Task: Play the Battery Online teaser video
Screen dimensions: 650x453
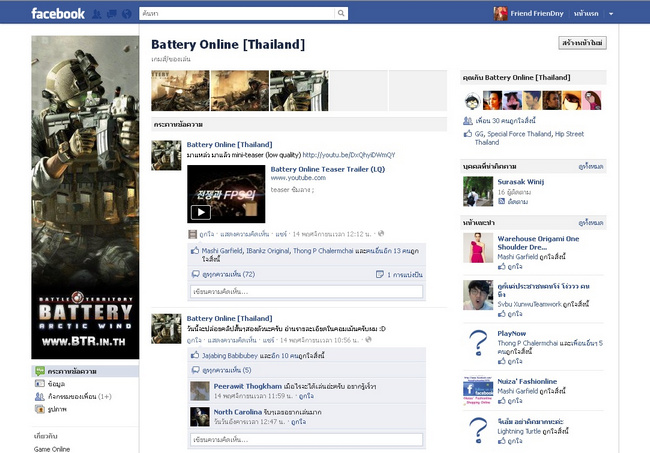Action: point(200,211)
